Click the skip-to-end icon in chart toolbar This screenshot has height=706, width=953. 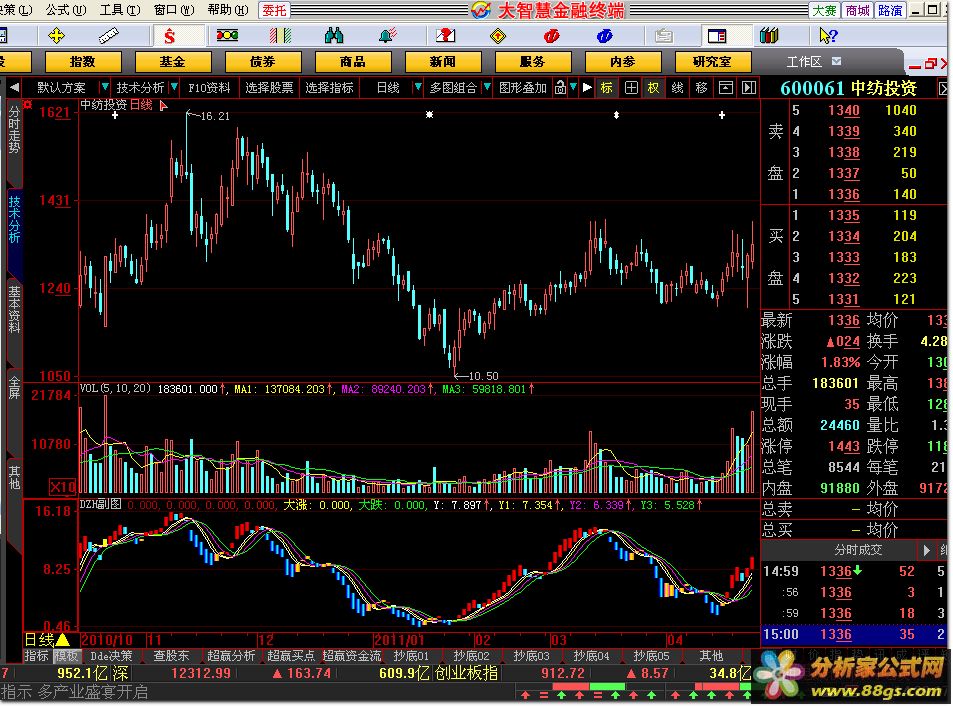(749, 87)
